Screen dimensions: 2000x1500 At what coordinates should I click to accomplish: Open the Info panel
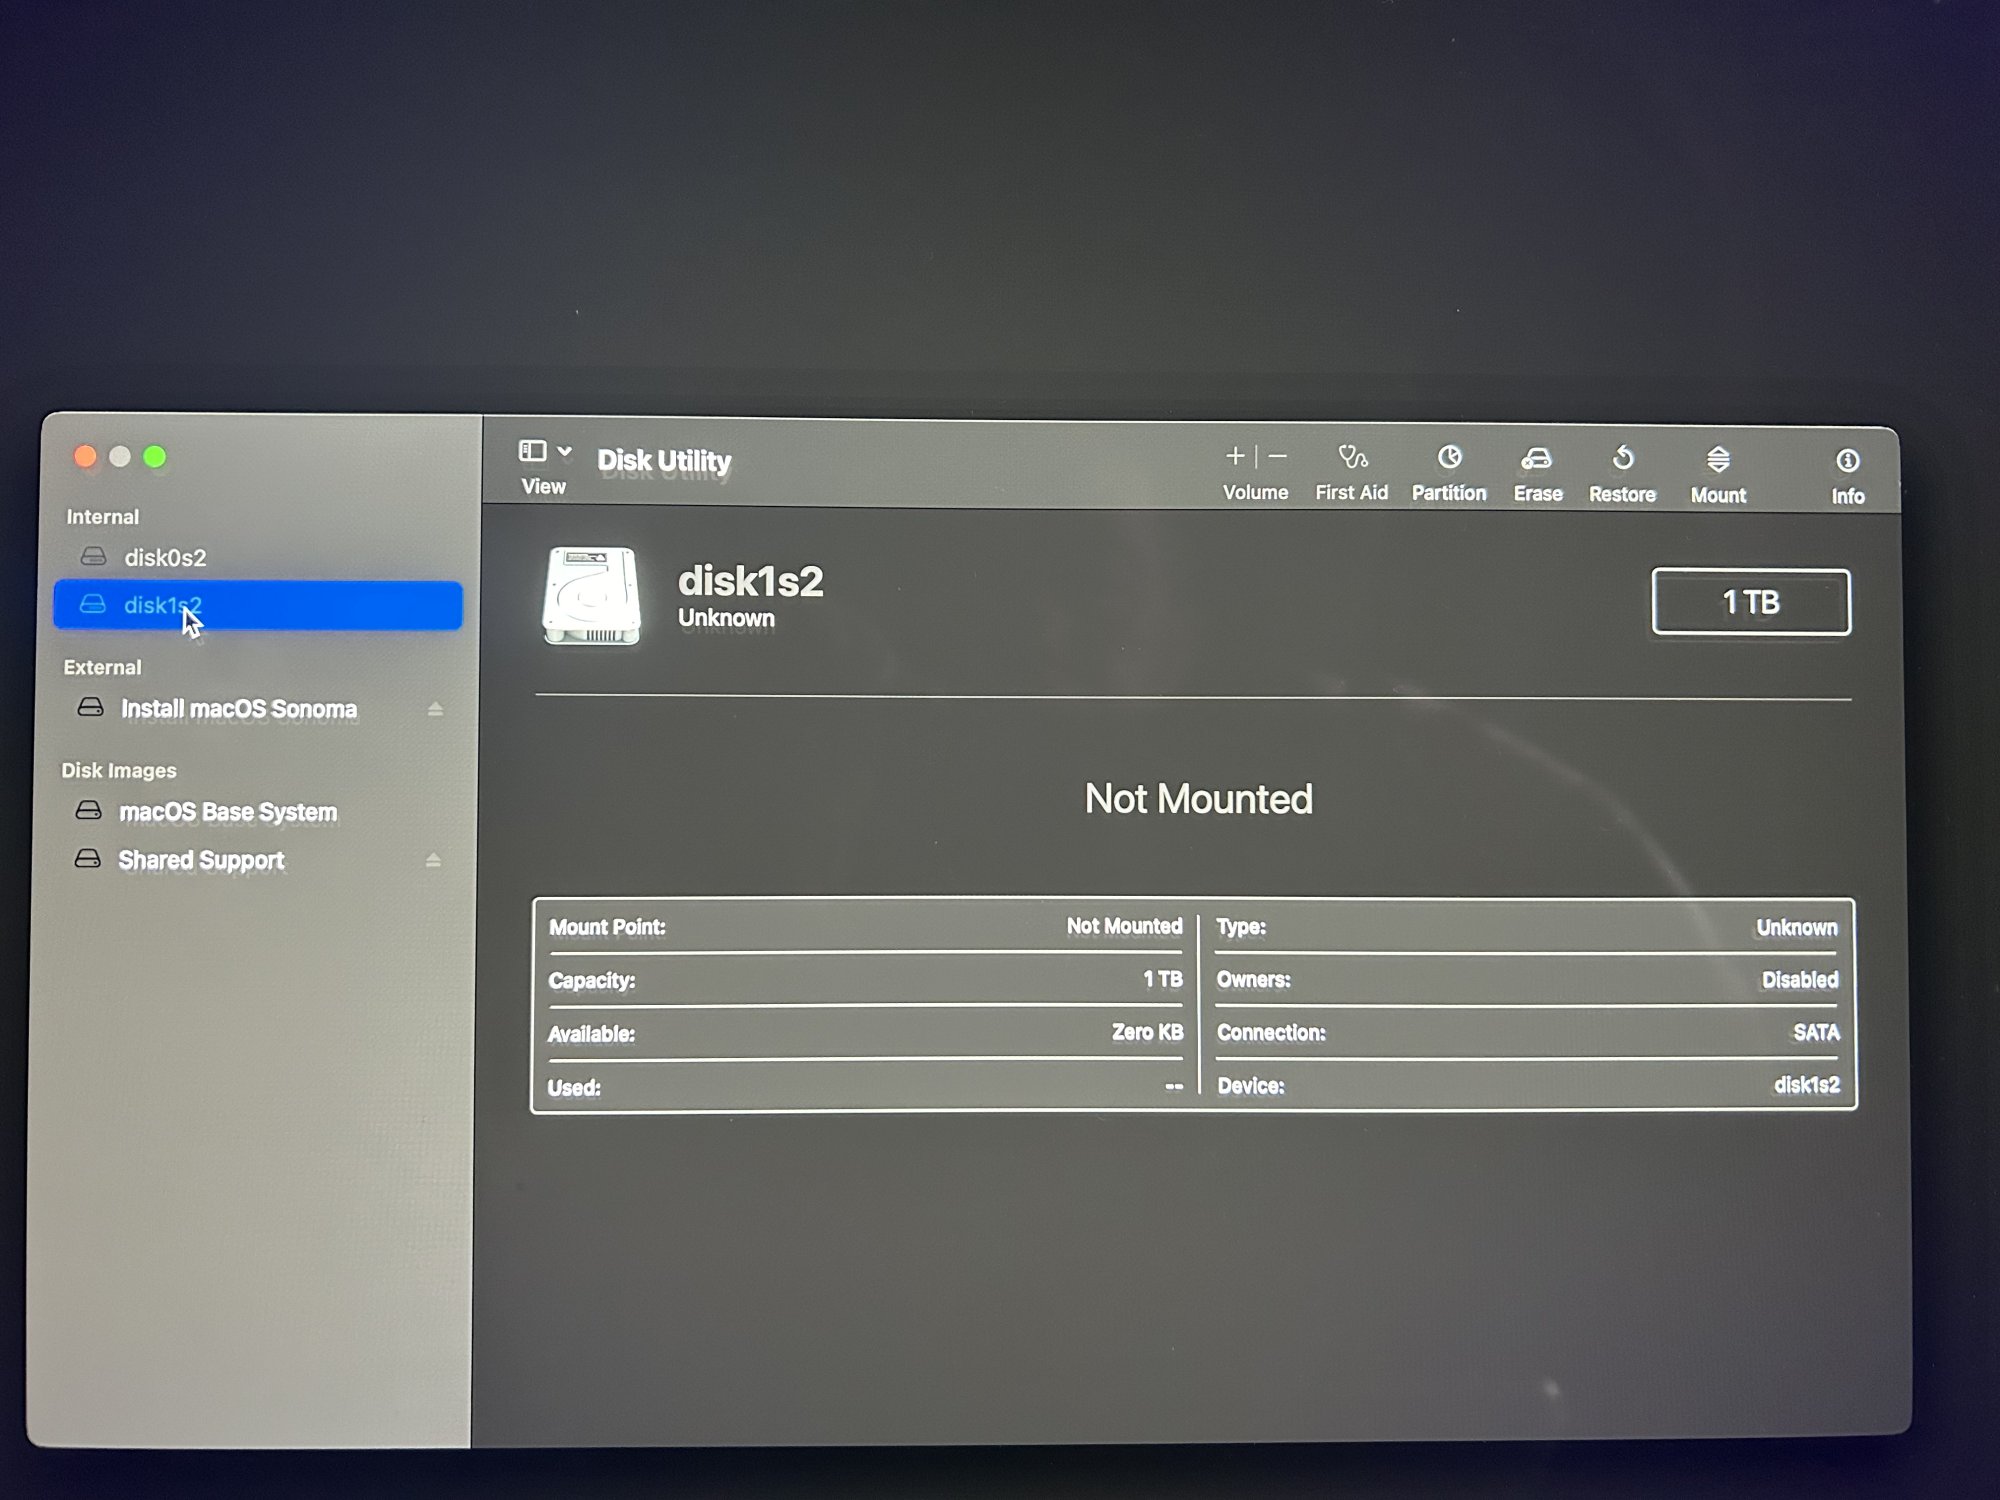[x=1847, y=461]
